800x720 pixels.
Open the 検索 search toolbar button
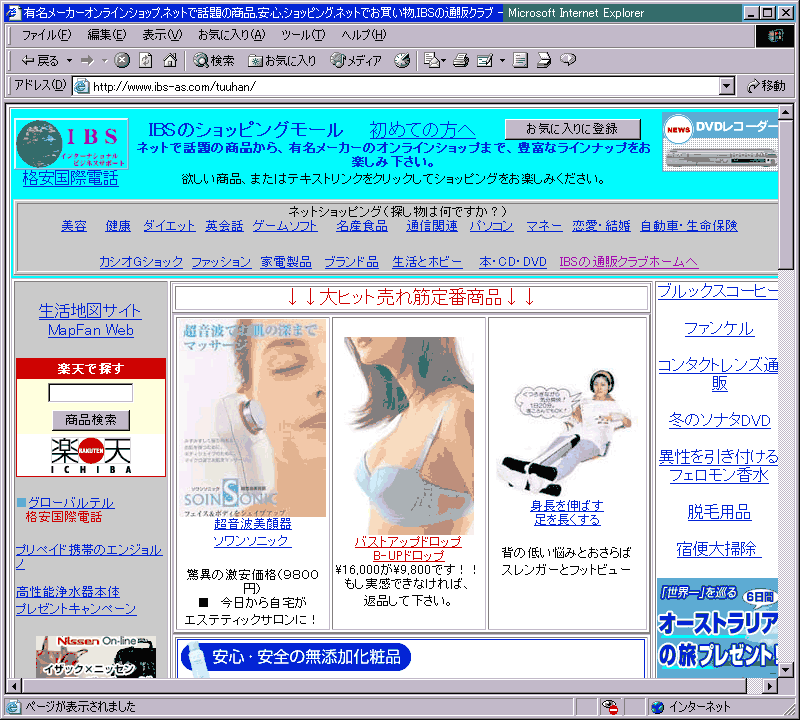tap(213, 60)
